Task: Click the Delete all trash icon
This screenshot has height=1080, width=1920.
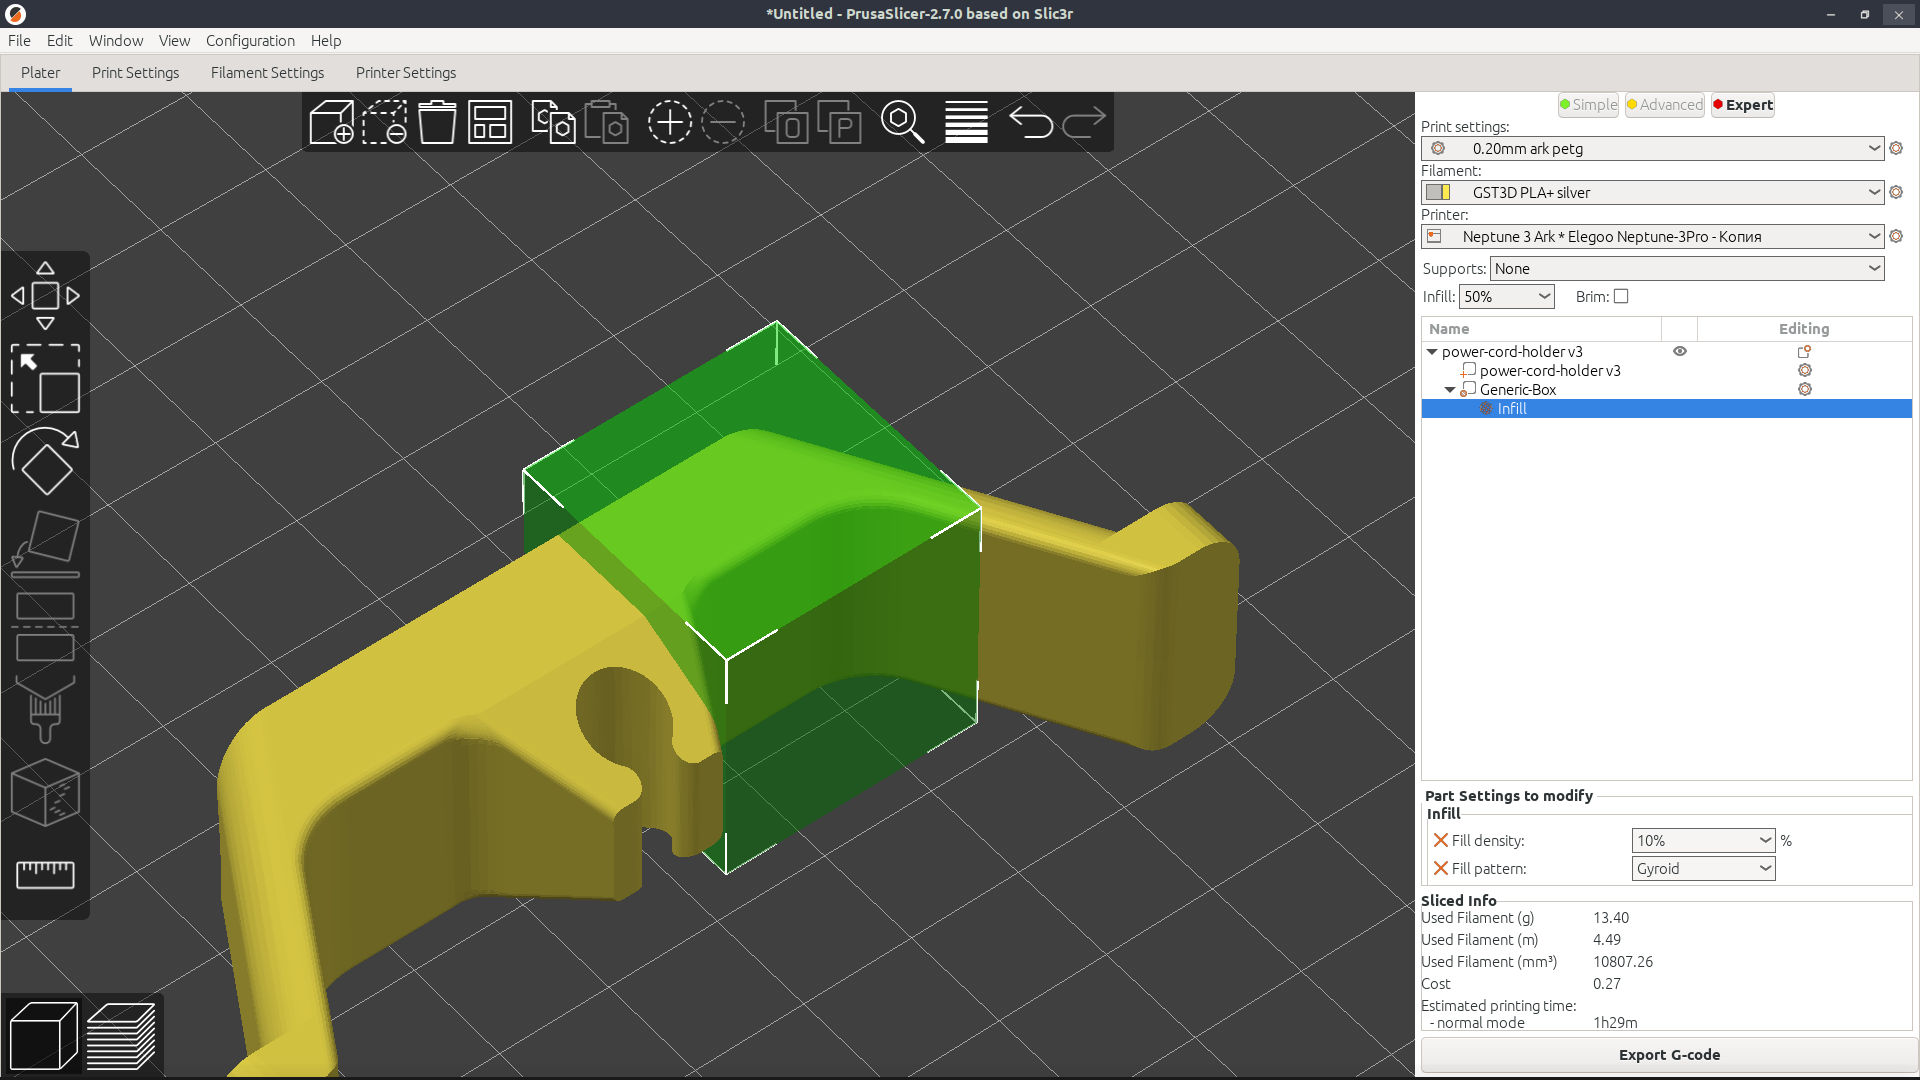Action: [437, 122]
